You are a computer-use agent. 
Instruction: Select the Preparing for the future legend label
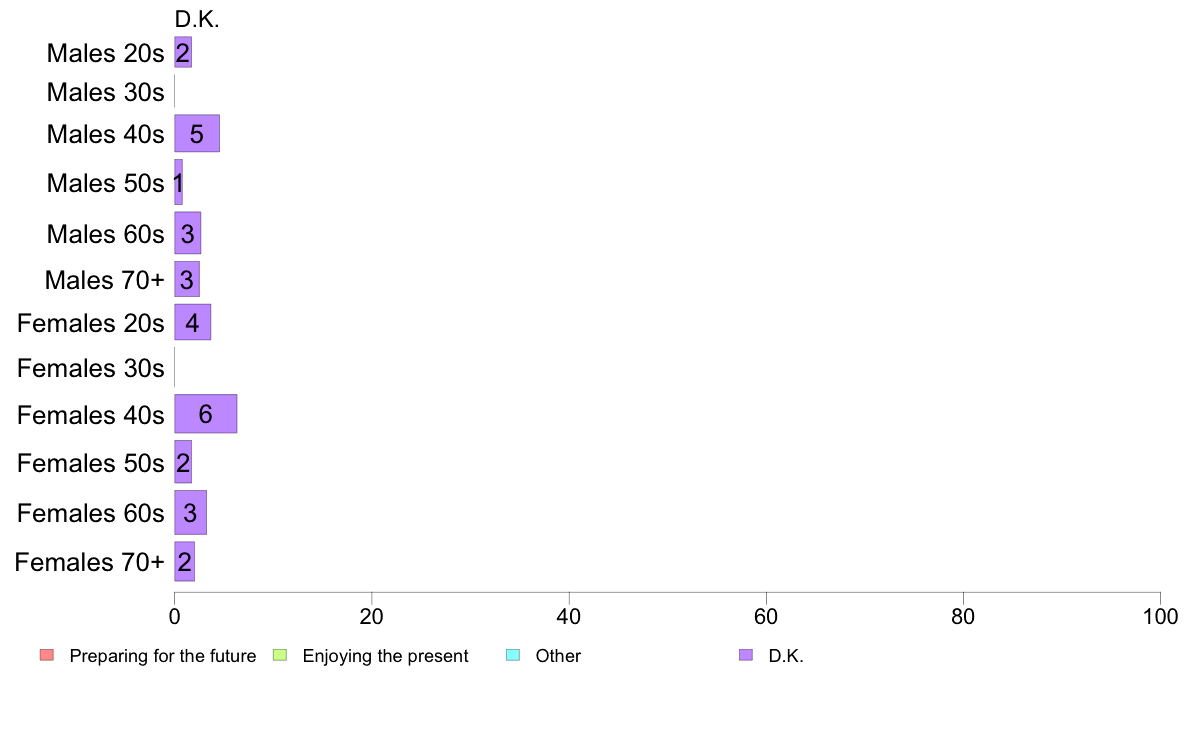coord(163,656)
